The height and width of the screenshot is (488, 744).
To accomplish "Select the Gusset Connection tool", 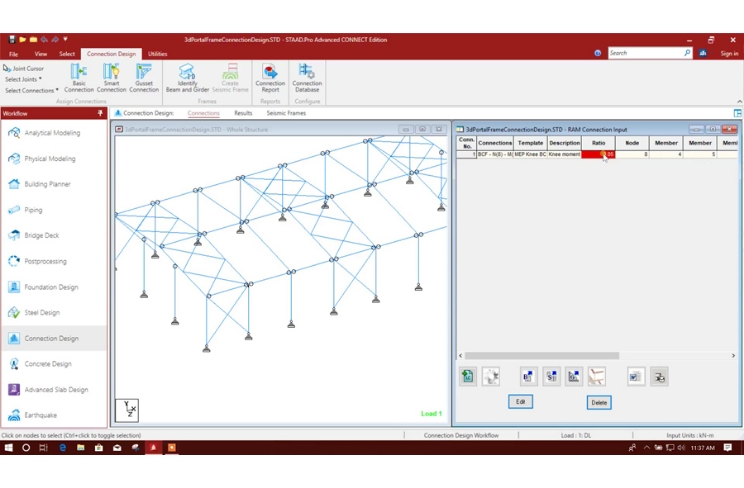I will (144, 78).
